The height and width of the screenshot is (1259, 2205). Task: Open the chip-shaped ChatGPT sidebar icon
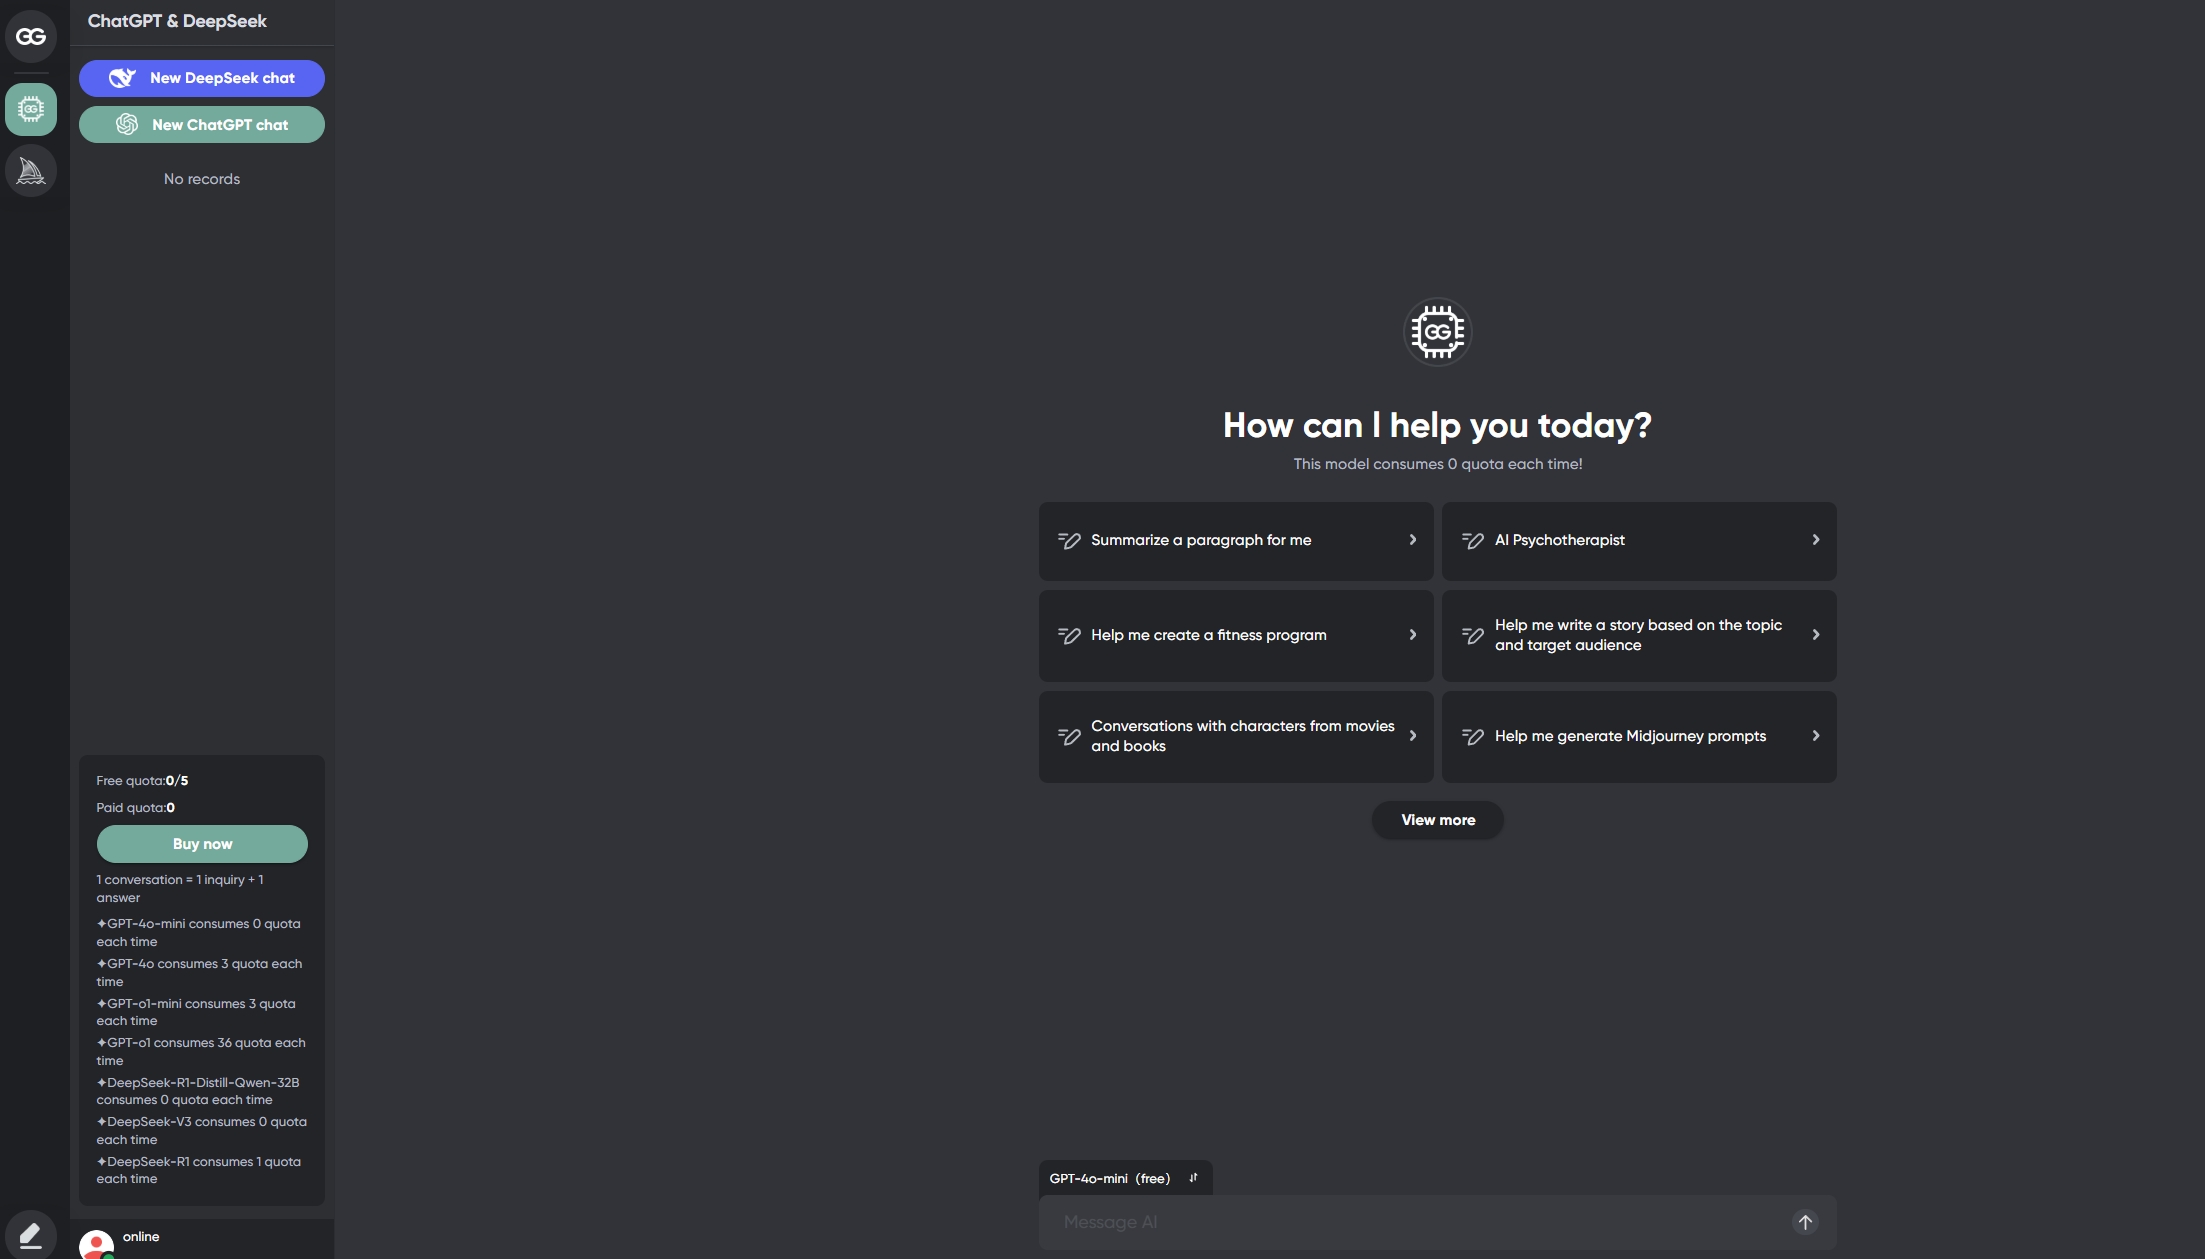[x=31, y=109]
